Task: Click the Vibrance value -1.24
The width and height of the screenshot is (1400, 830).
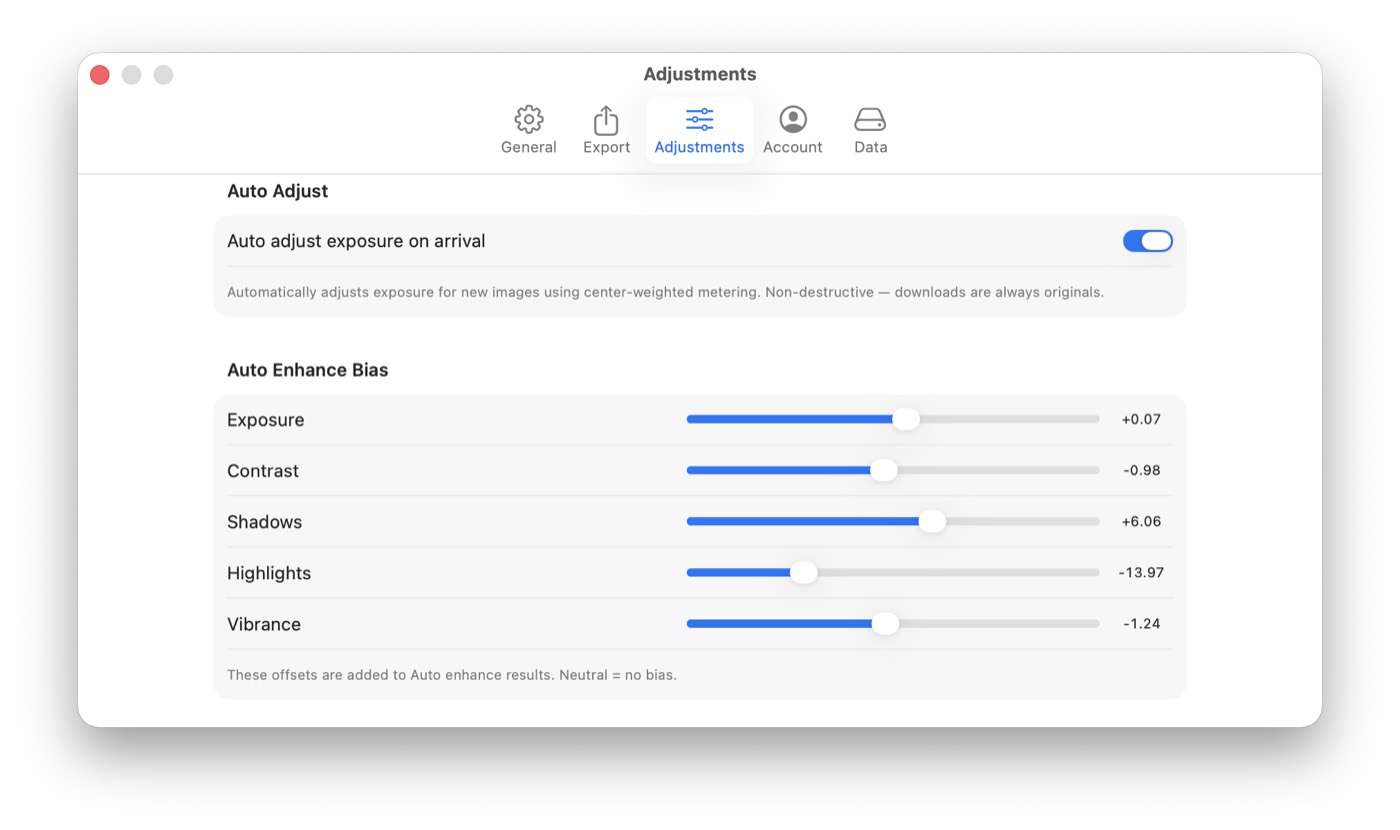Action: pyautogui.click(x=1141, y=623)
